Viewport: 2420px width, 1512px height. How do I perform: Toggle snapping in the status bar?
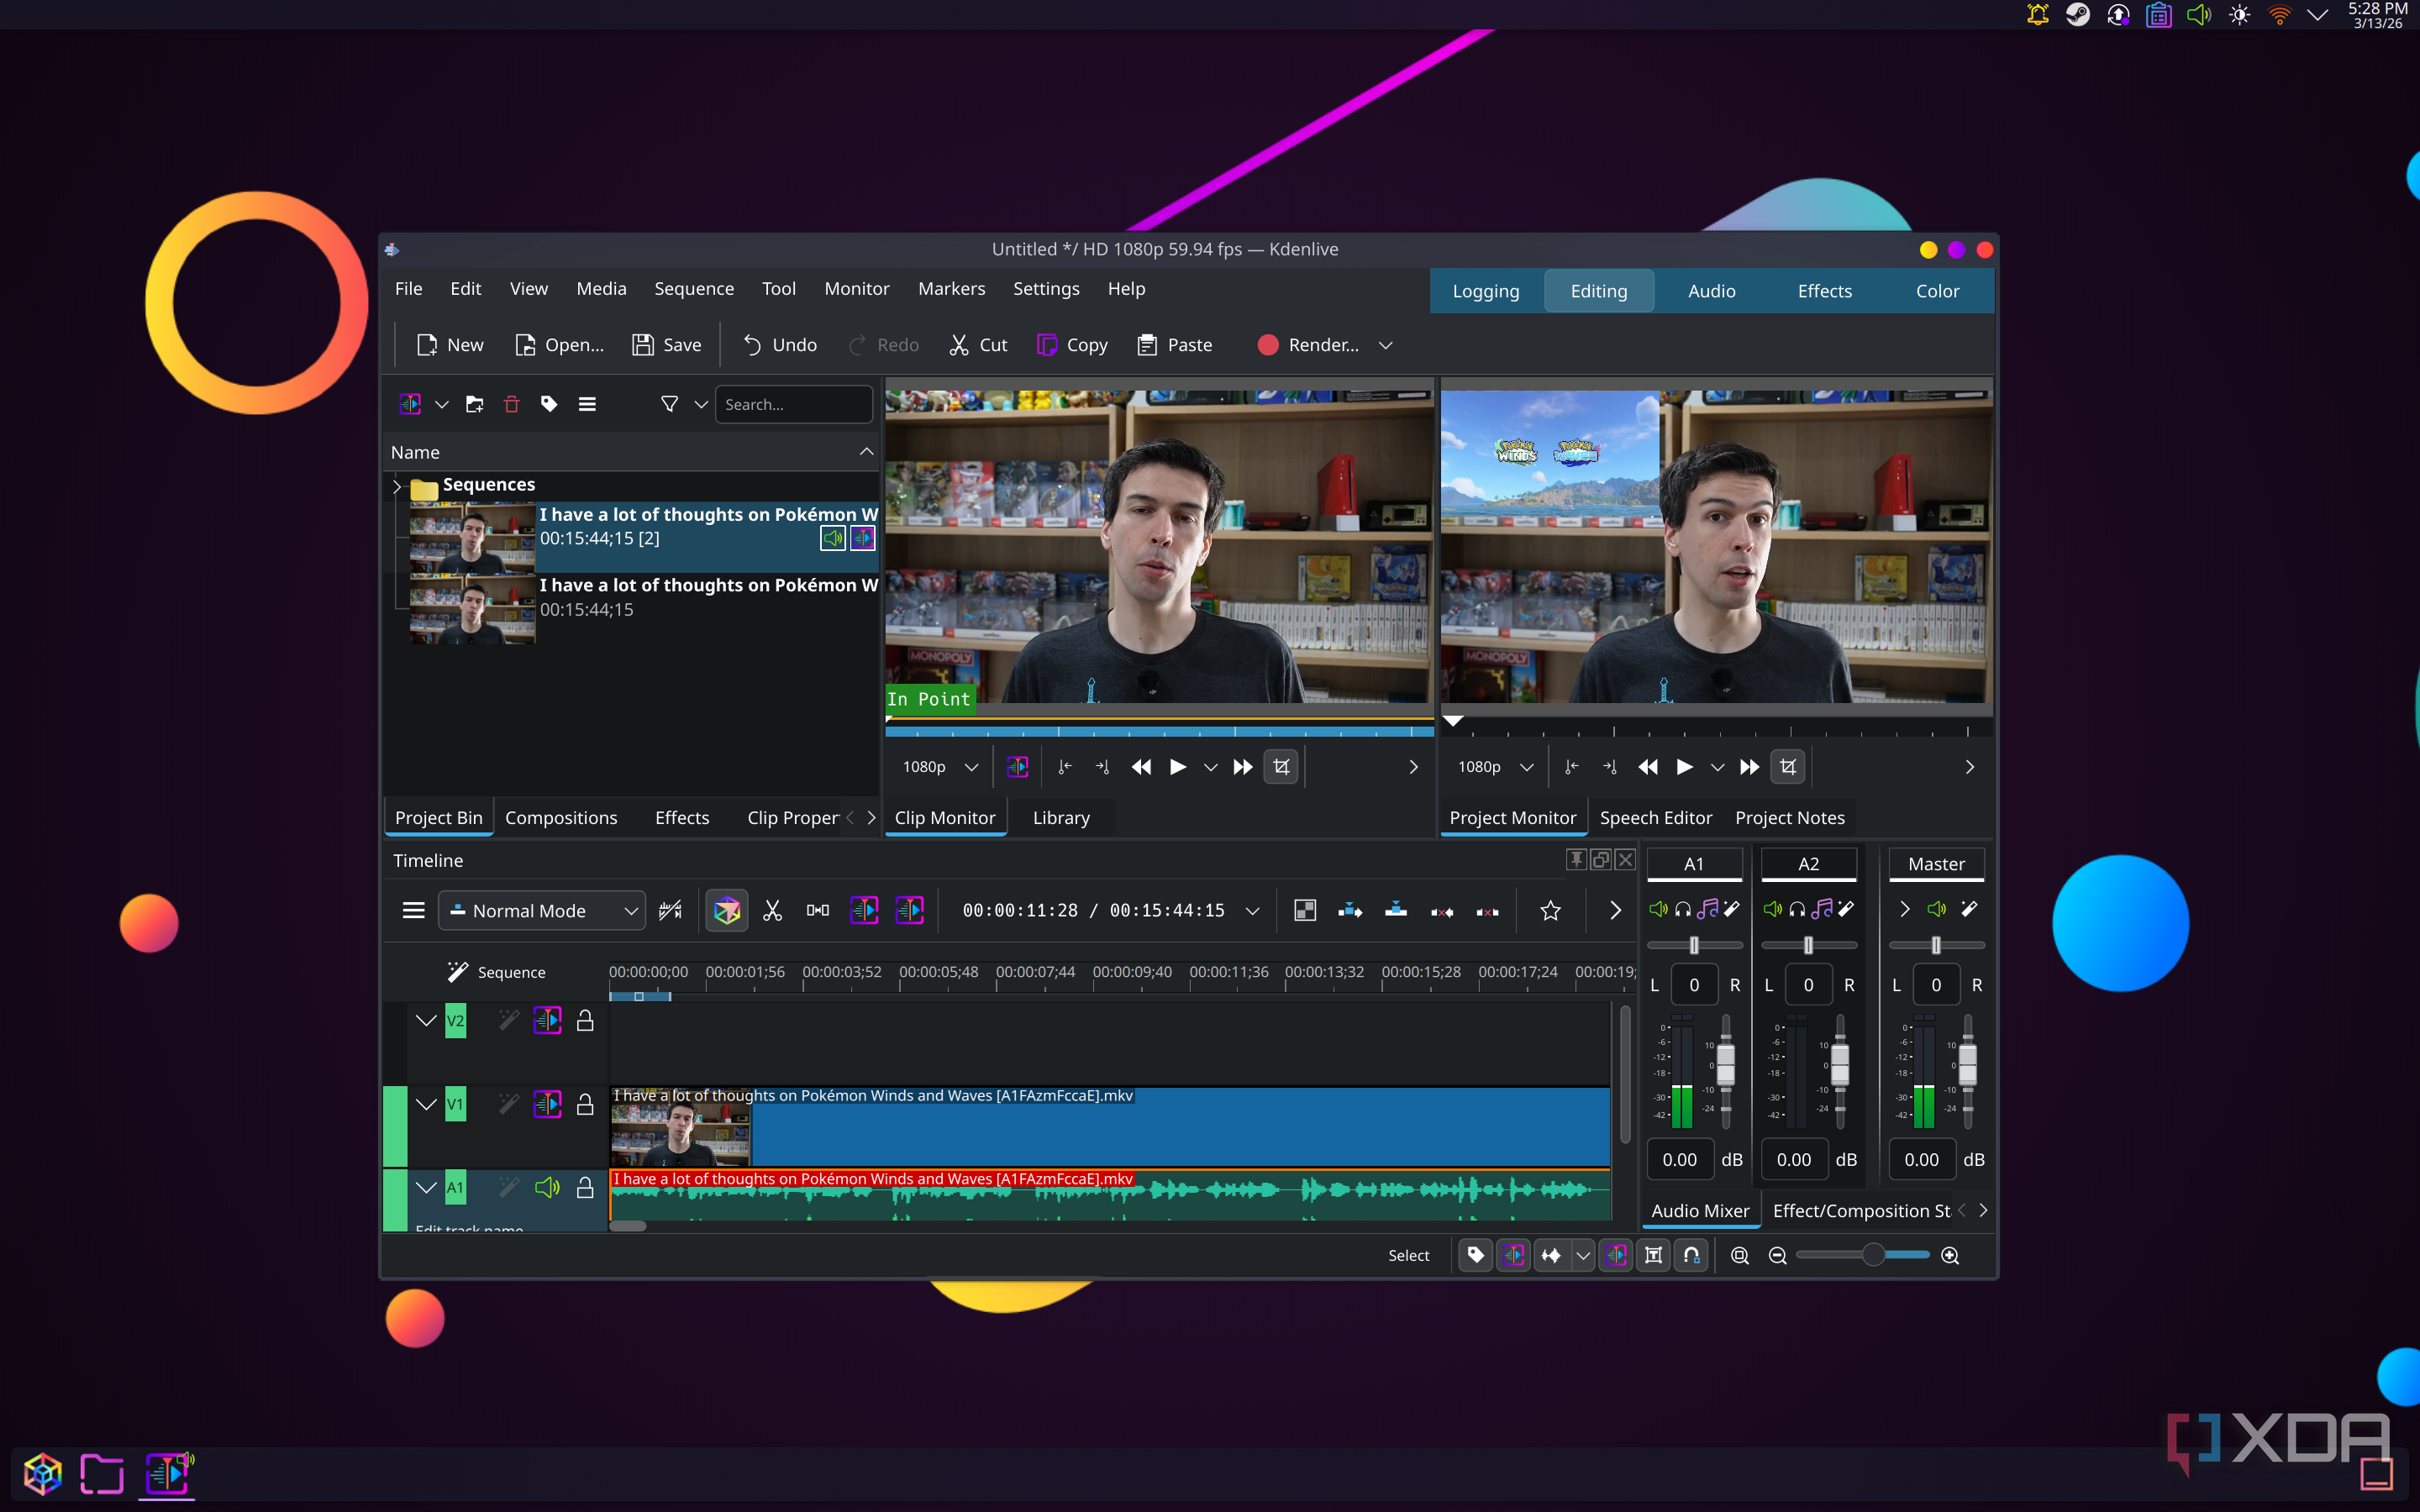1691,1255
